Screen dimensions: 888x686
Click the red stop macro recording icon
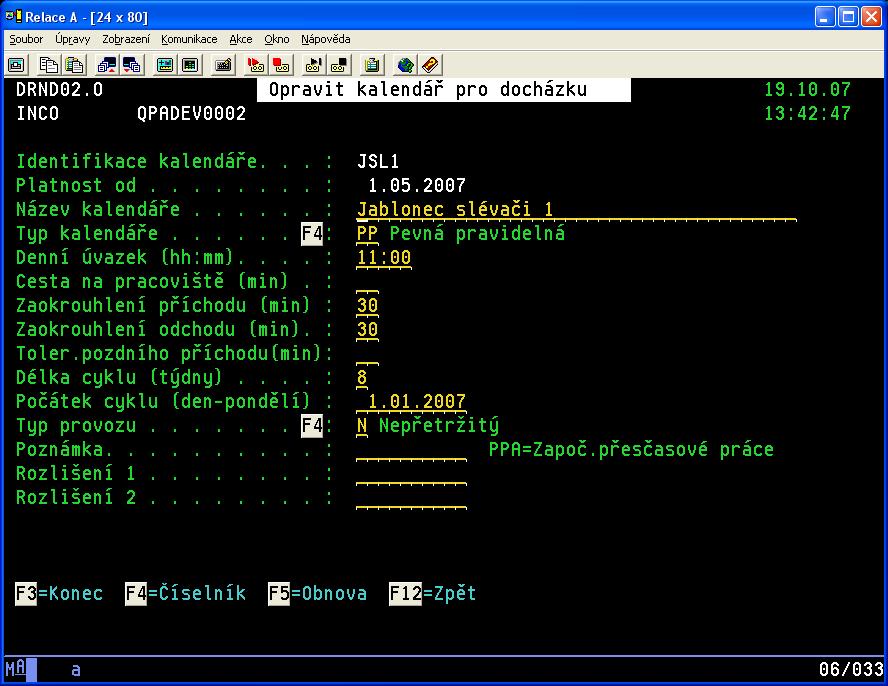[x=281, y=64]
